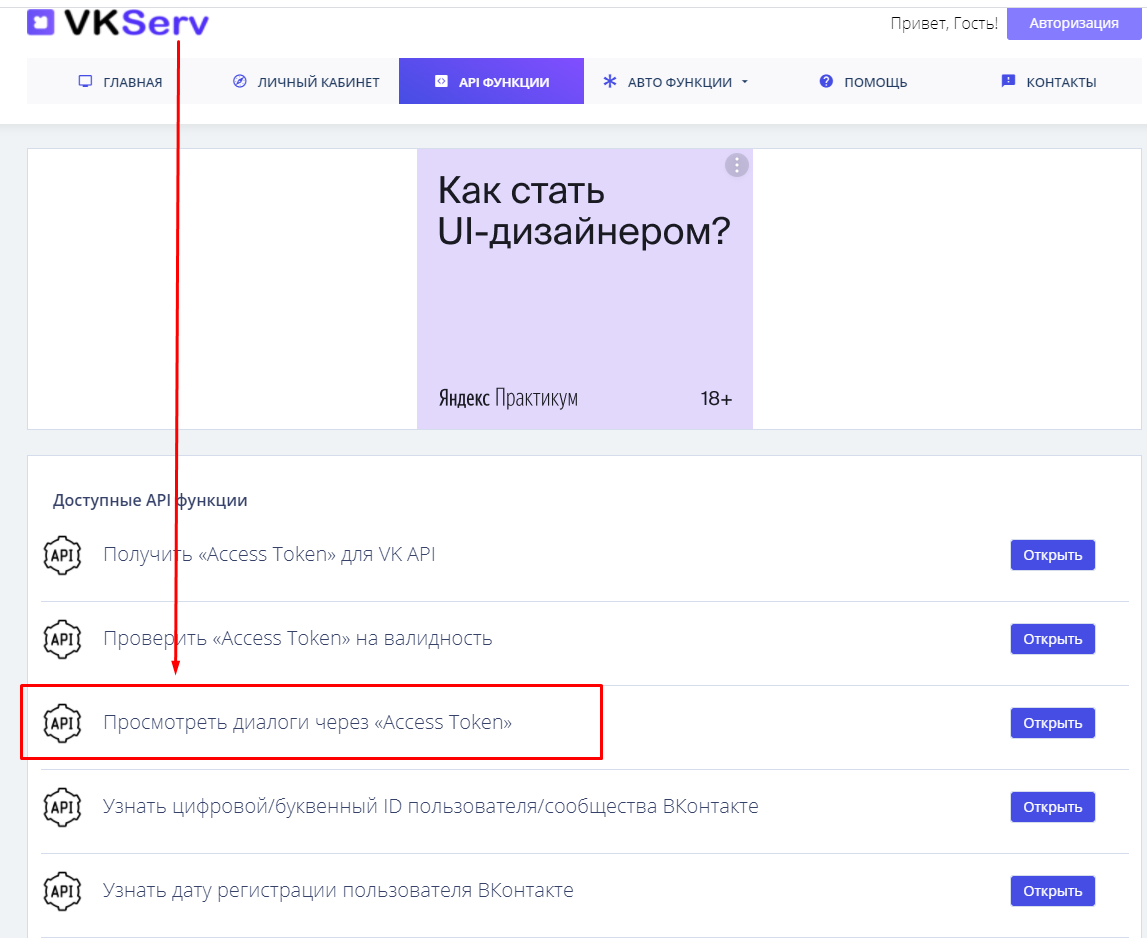Click the Доступные API функции heading
Screen dimensions: 1147x938
pyautogui.click(x=150, y=500)
